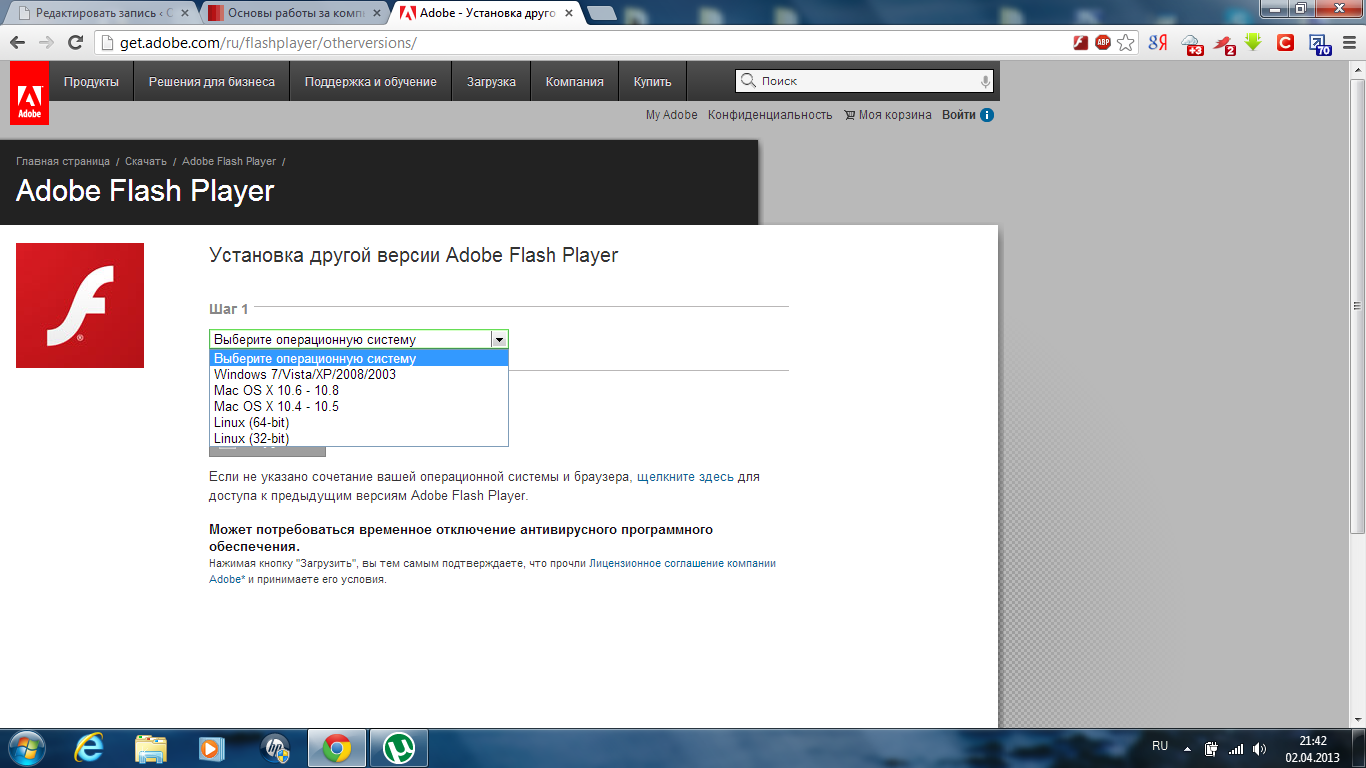Select the highlighted 'Выберите операционную систему' option
Viewport: 1366px width, 768px height.
tap(359, 358)
